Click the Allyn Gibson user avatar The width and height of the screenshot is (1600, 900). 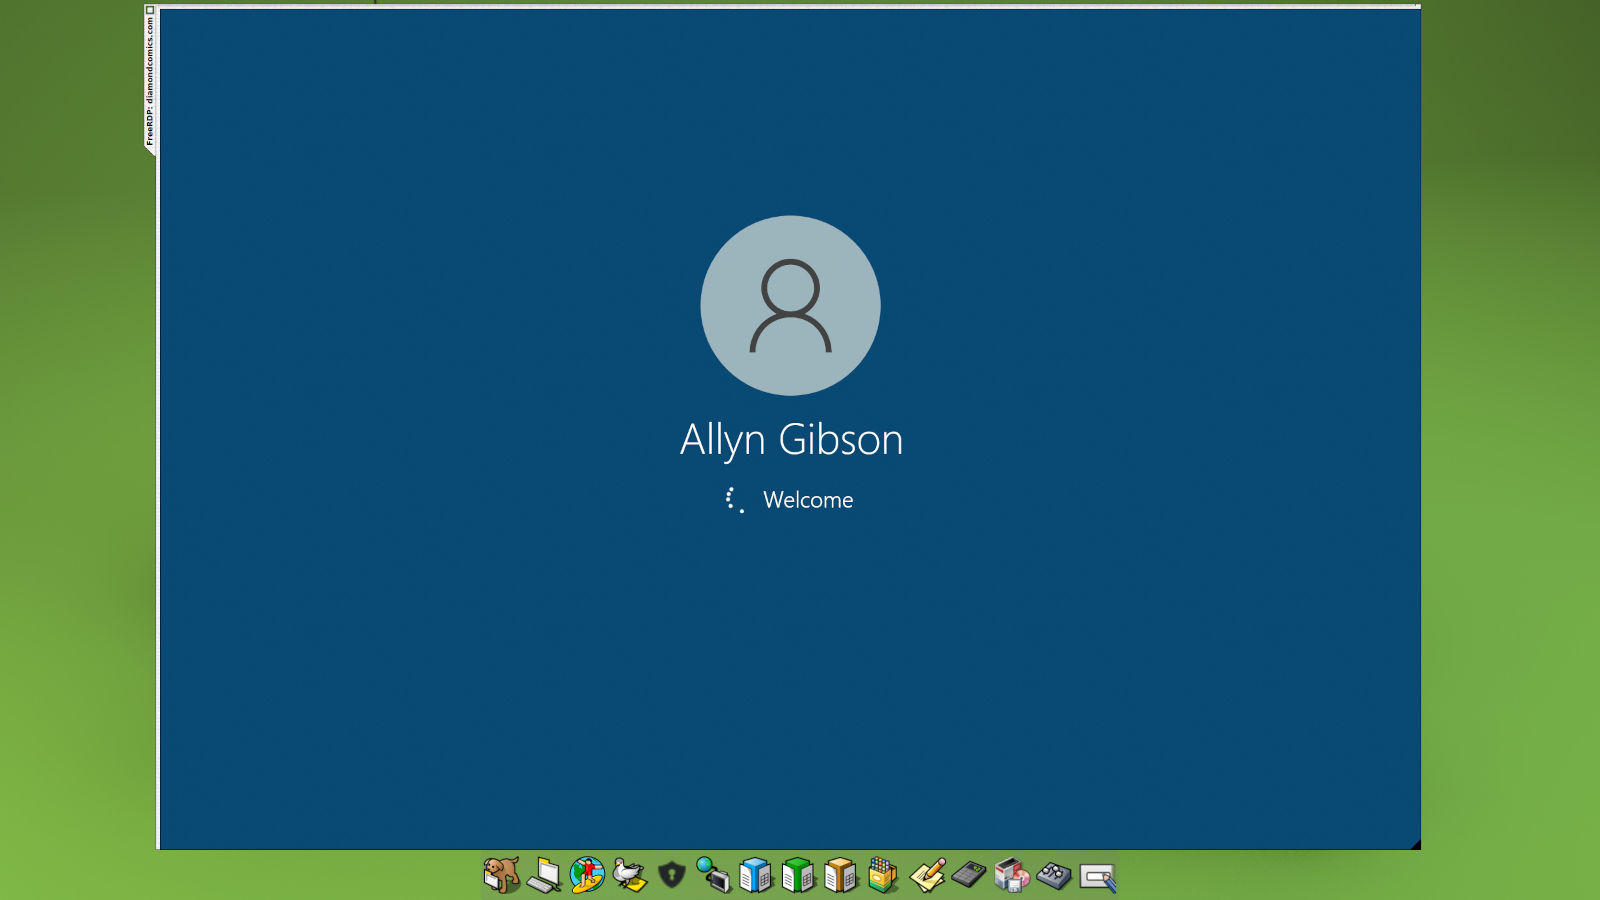tap(790, 306)
